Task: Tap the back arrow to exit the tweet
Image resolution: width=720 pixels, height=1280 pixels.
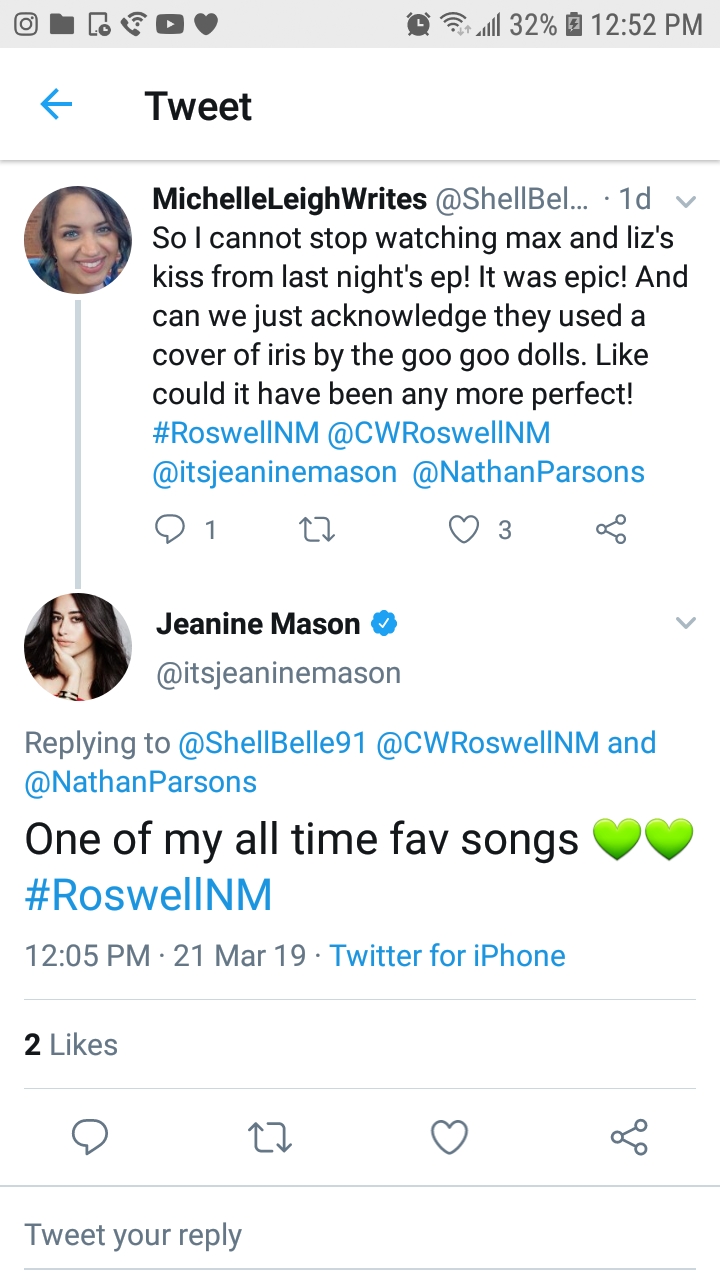Action: [57, 103]
